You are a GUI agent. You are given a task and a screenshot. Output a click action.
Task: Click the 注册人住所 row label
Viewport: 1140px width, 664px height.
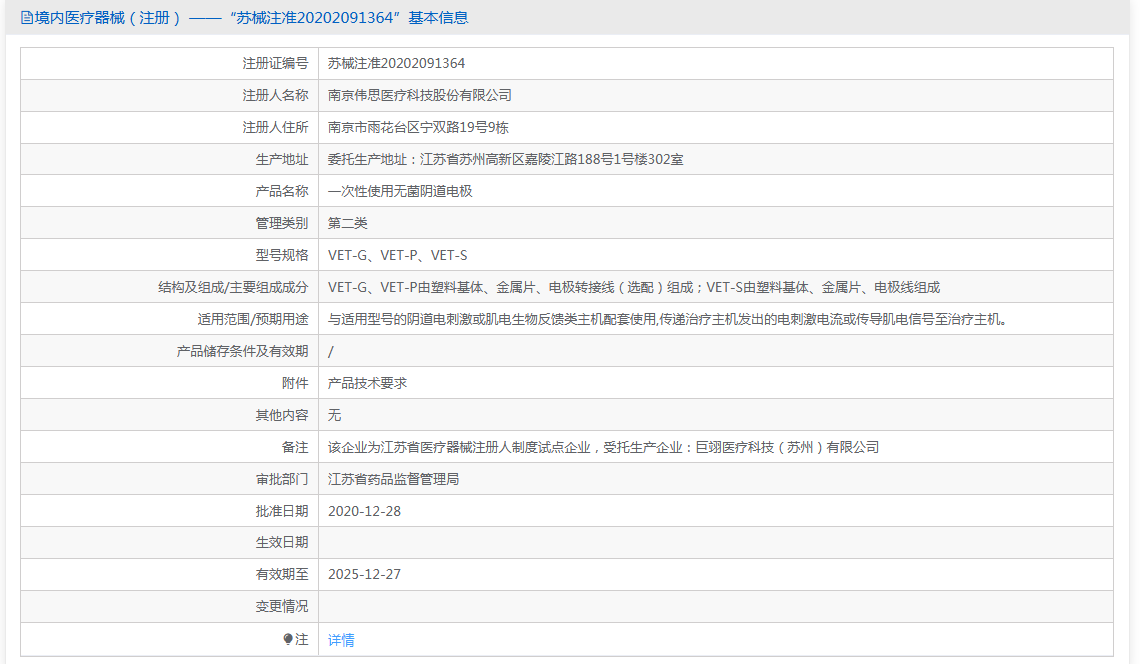pyautogui.click(x=276, y=127)
